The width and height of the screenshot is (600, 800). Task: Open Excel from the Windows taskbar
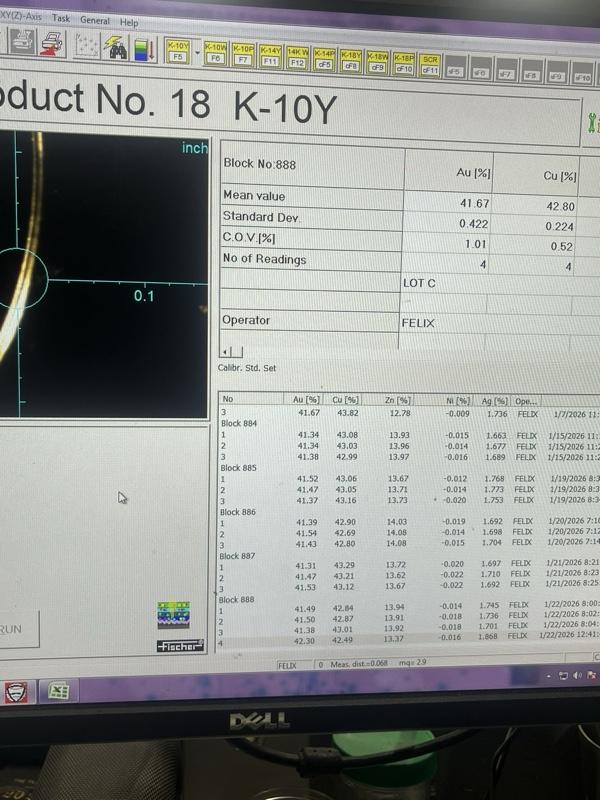tap(57, 691)
